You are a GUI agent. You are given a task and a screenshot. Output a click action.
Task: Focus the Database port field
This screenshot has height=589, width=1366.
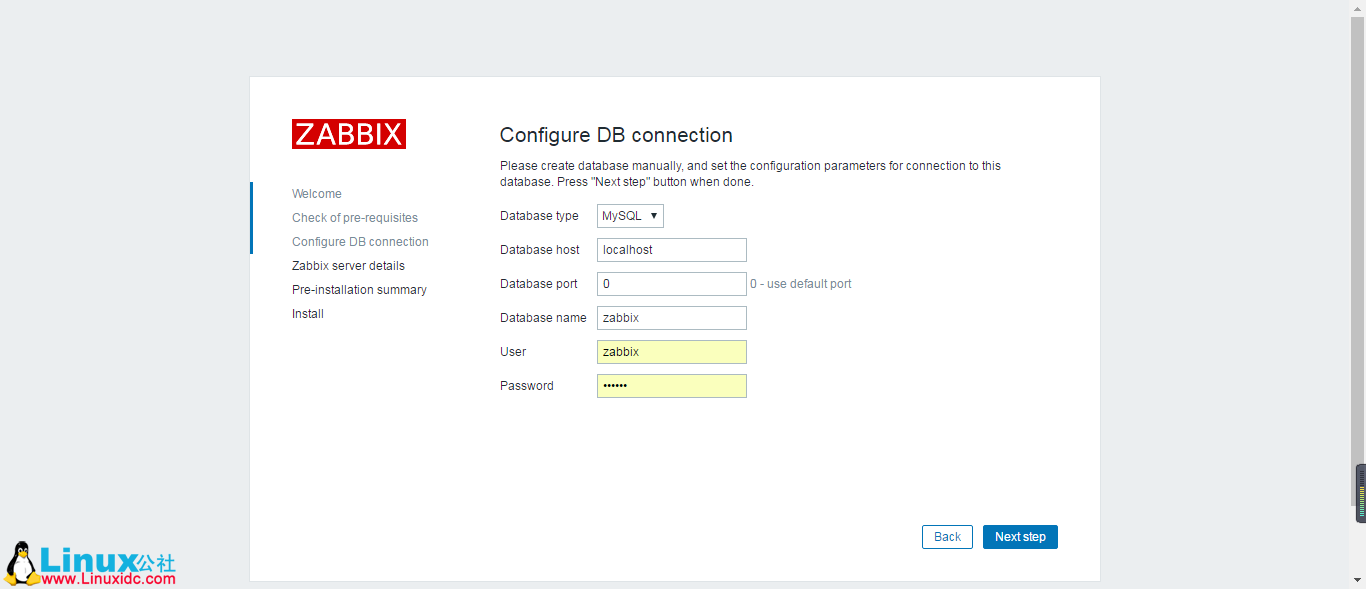[671, 283]
